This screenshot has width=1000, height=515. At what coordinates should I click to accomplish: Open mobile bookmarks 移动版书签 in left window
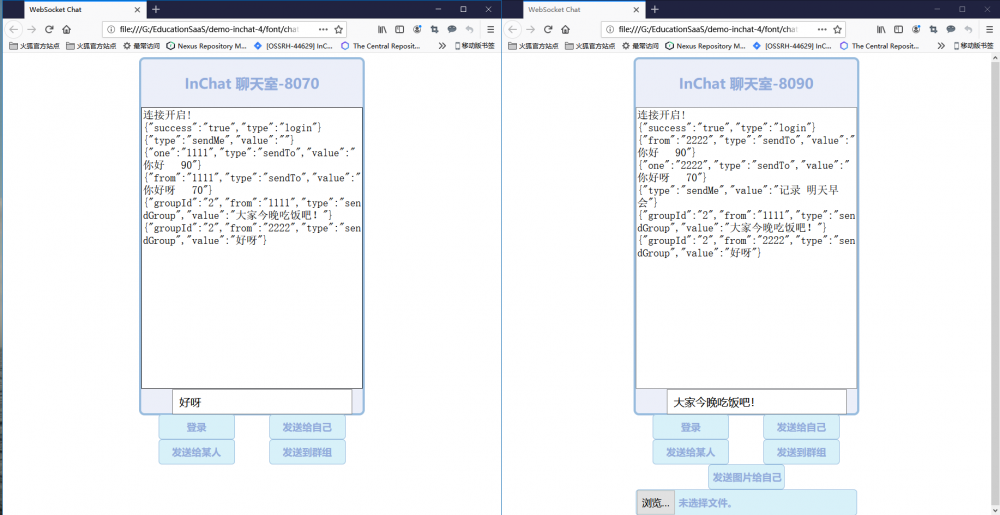[x=474, y=46]
